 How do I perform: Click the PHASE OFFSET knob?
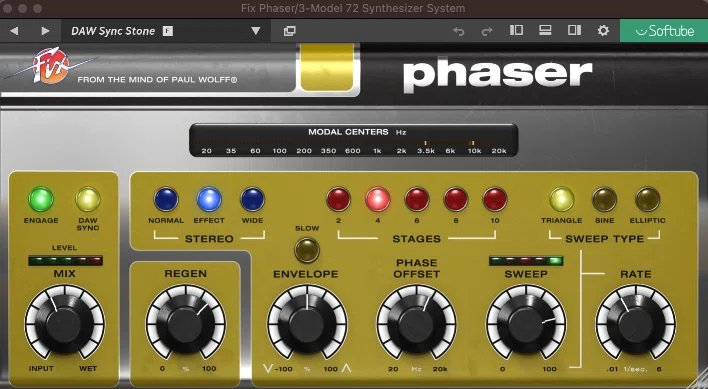(x=416, y=324)
